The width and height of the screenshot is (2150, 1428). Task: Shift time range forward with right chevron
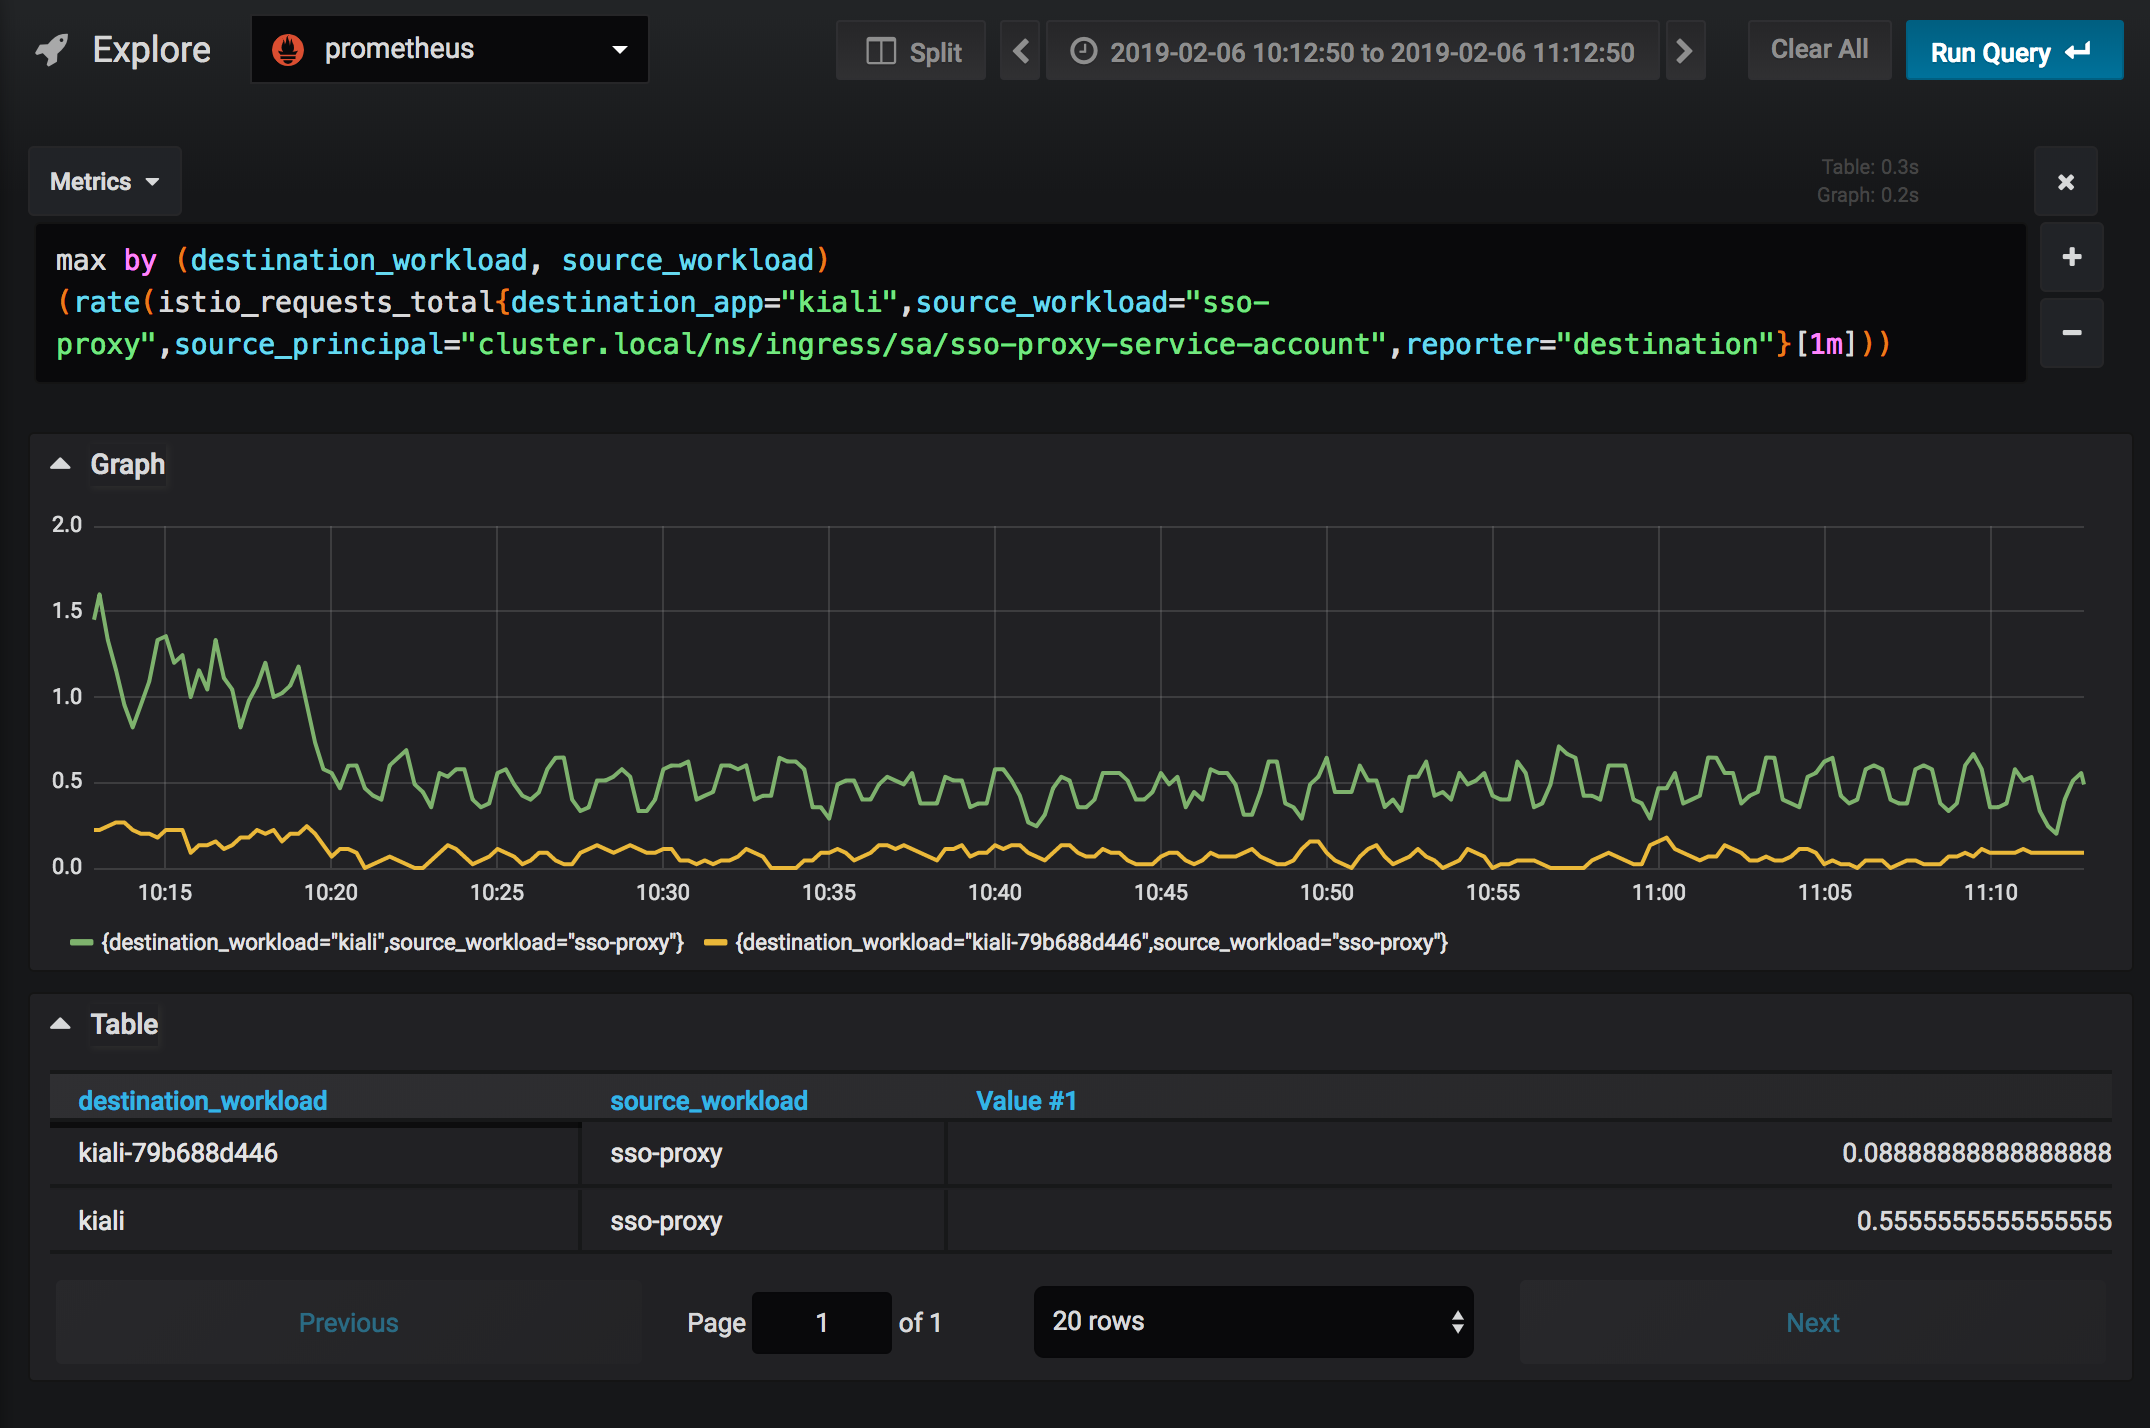1685,51
